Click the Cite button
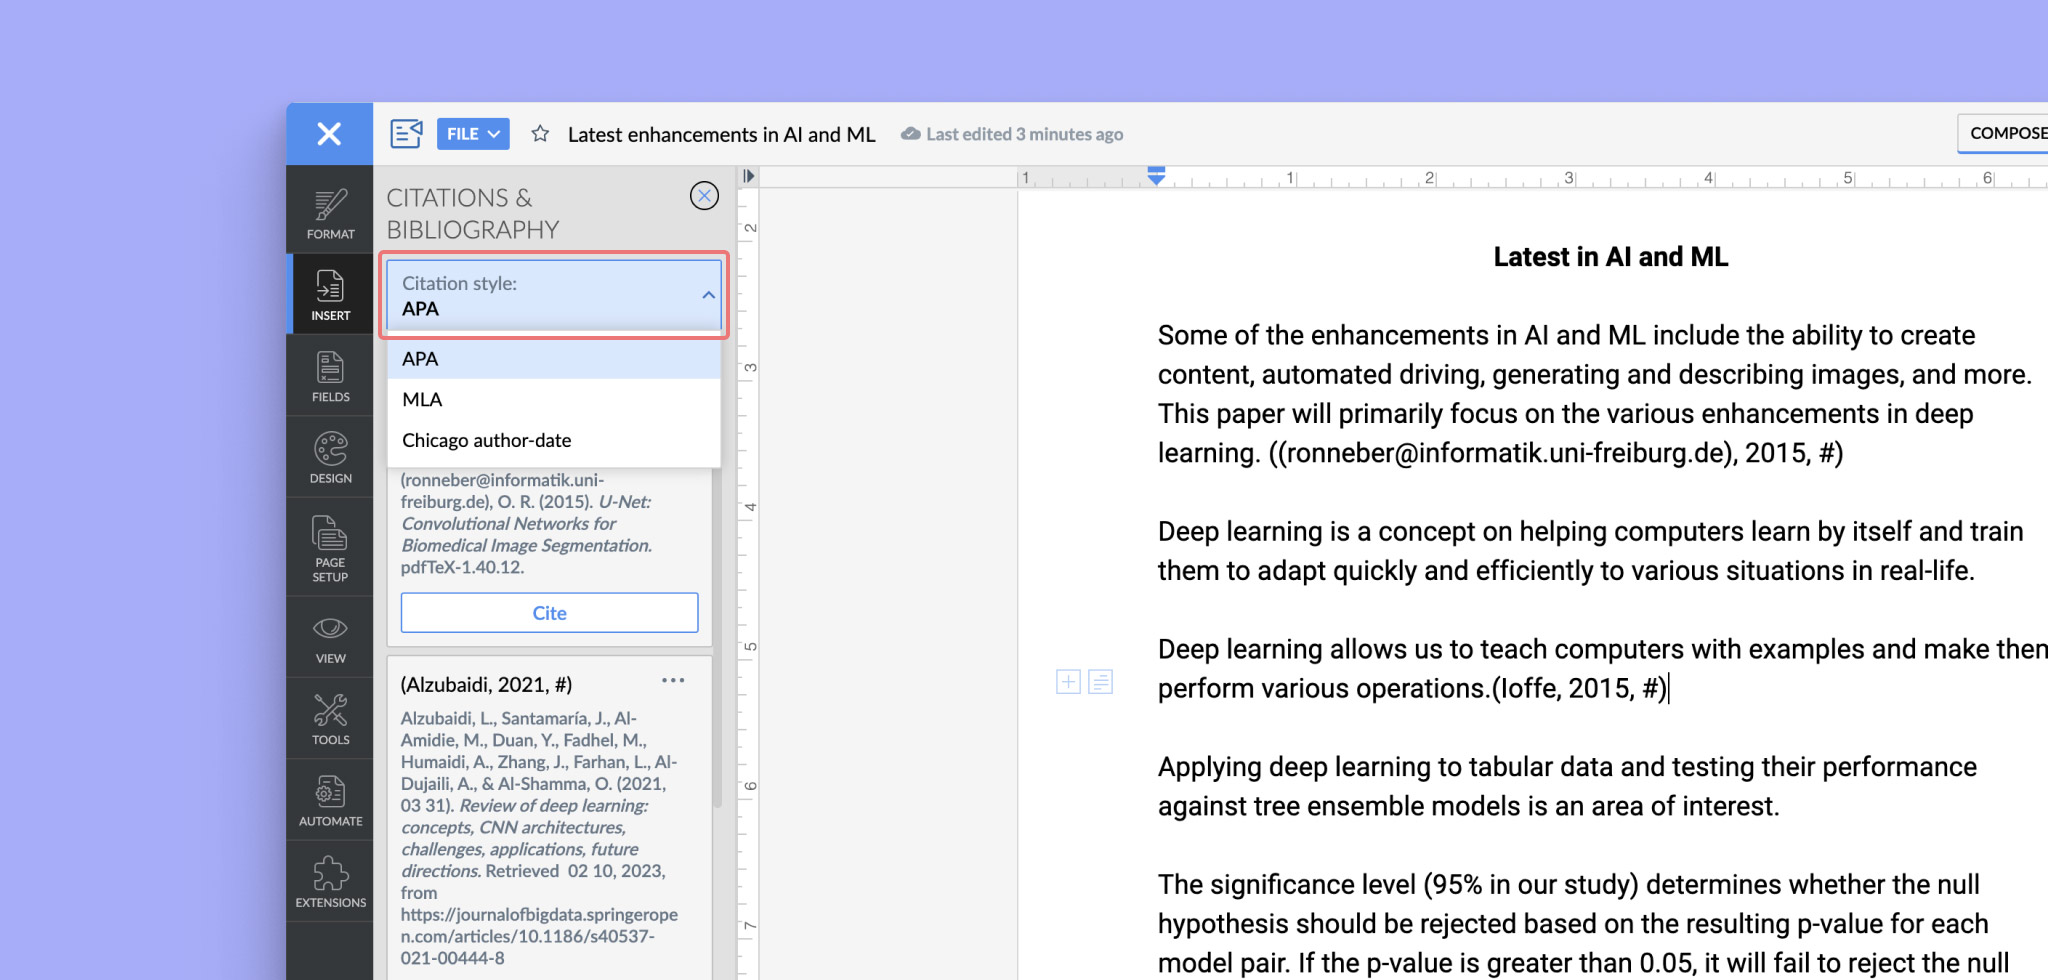 click(549, 613)
